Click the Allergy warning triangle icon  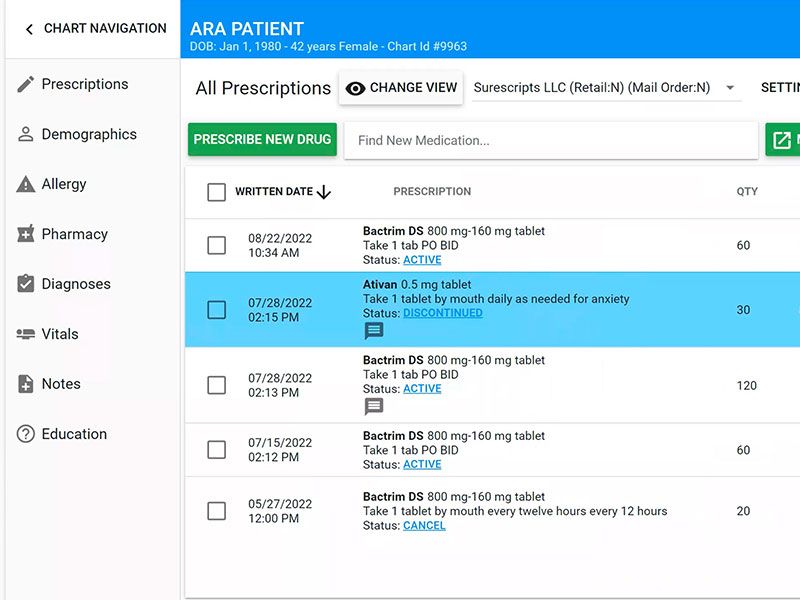tap(26, 184)
